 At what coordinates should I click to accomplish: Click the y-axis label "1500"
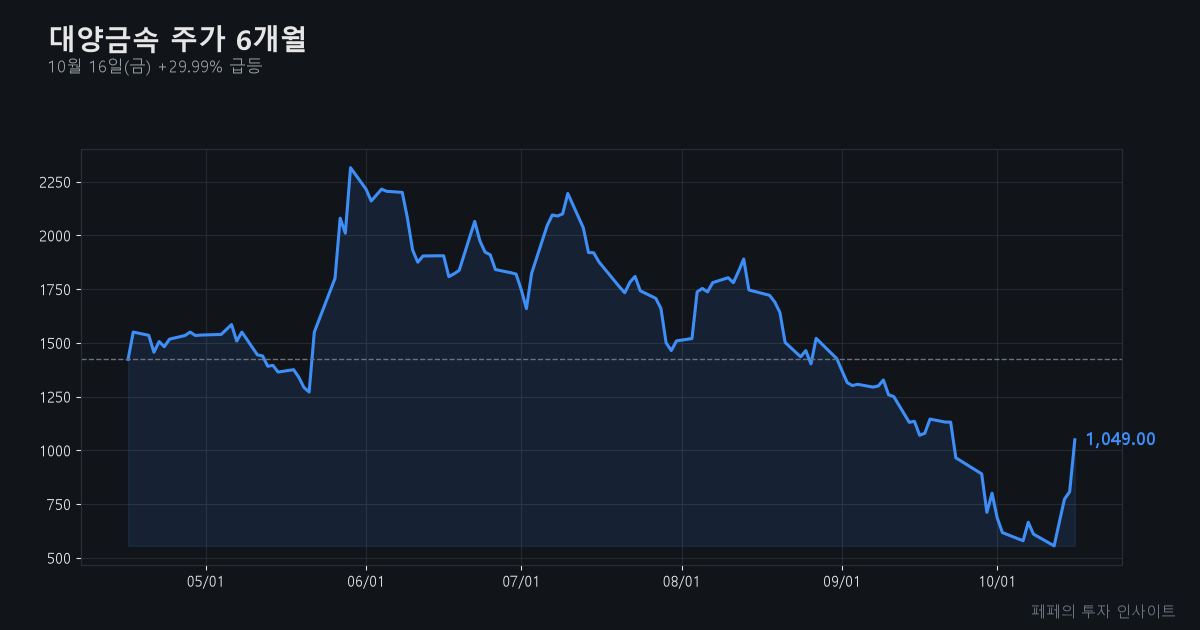point(54,344)
